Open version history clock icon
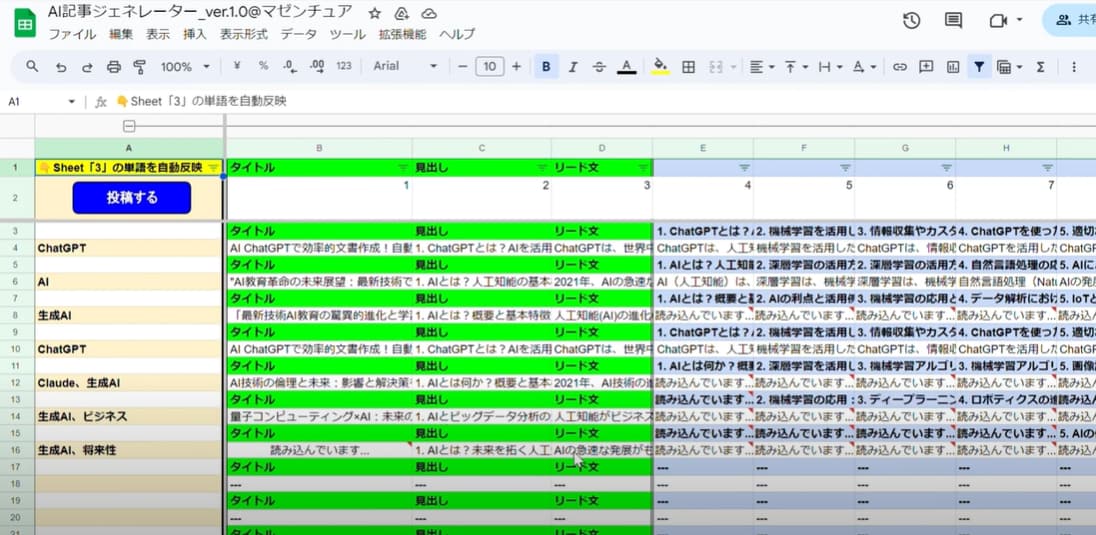1096x535 pixels. [911, 20]
